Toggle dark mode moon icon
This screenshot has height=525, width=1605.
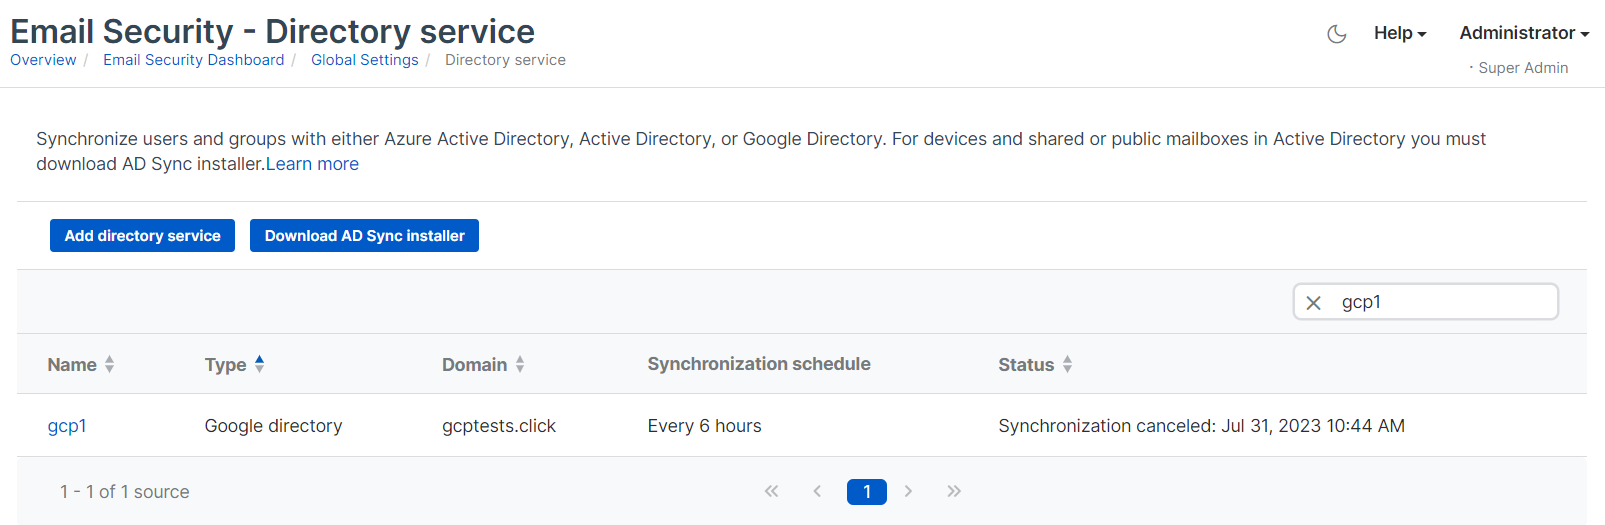point(1336,34)
